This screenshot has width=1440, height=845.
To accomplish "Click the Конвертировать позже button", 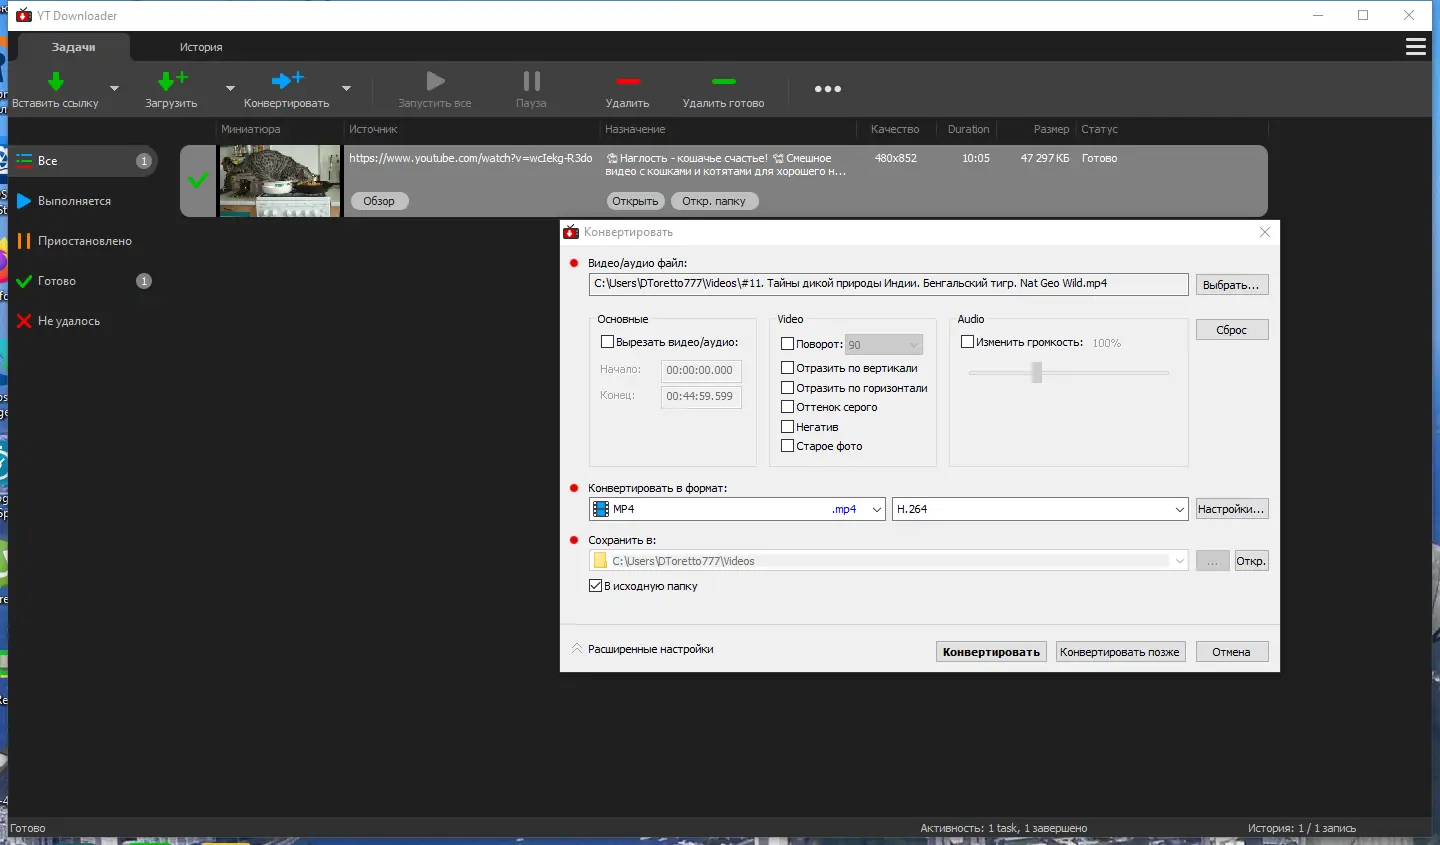I will point(1119,652).
